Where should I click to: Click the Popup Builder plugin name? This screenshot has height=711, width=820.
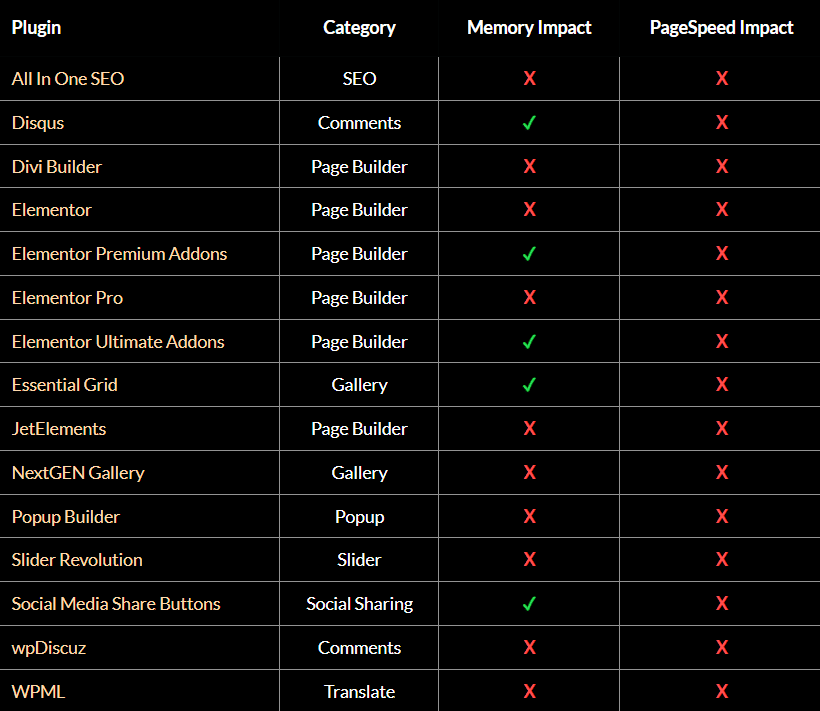click(x=66, y=517)
